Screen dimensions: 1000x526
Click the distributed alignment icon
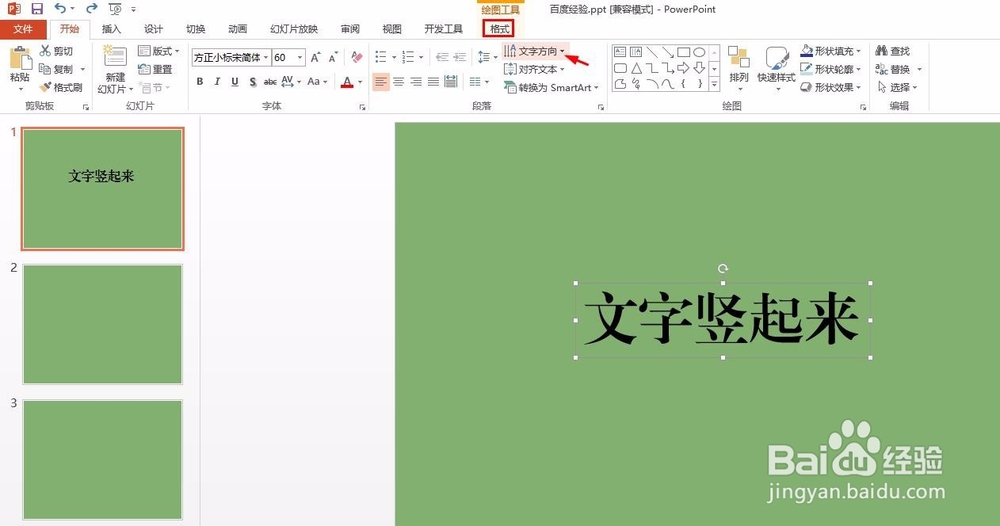pyautogui.click(x=451, y=82)
